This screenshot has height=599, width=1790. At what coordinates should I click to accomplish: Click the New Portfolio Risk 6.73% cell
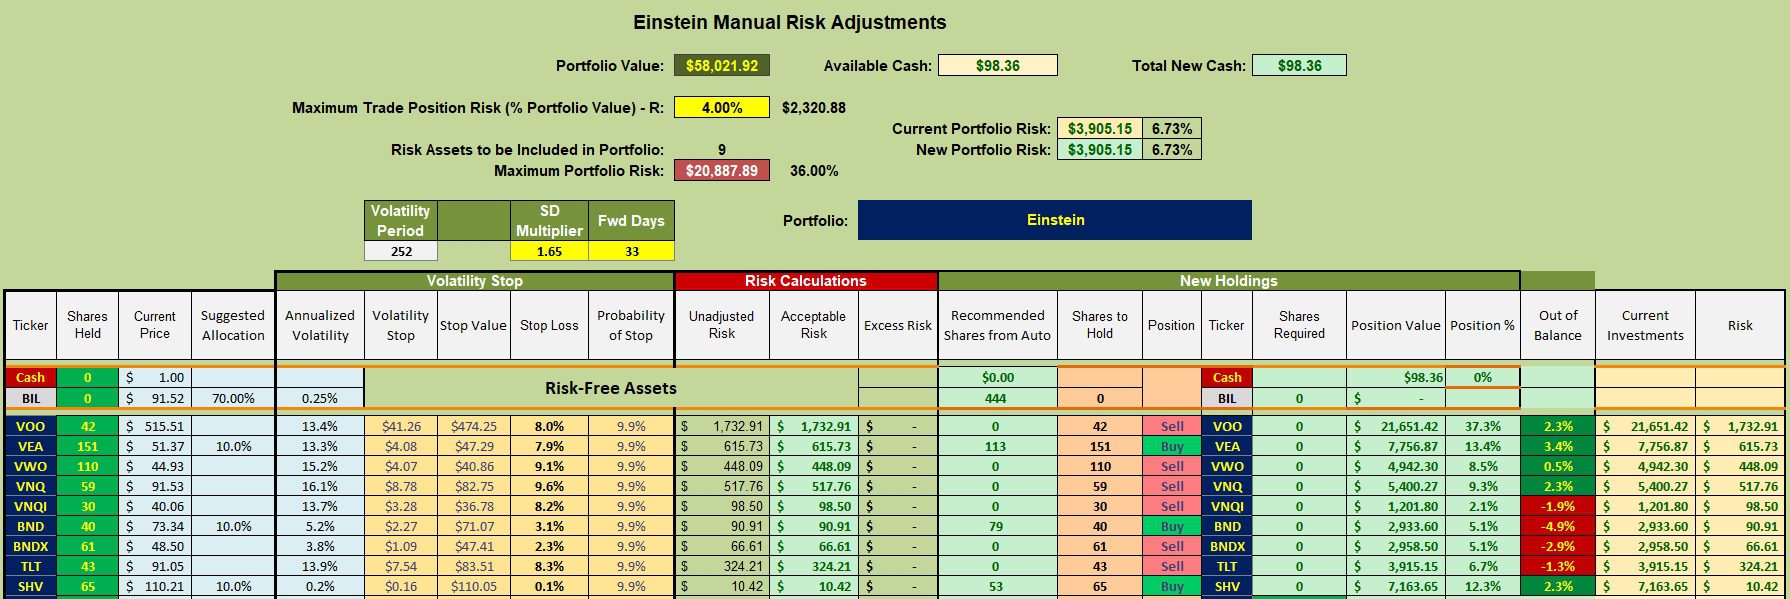pos(1172,150)
